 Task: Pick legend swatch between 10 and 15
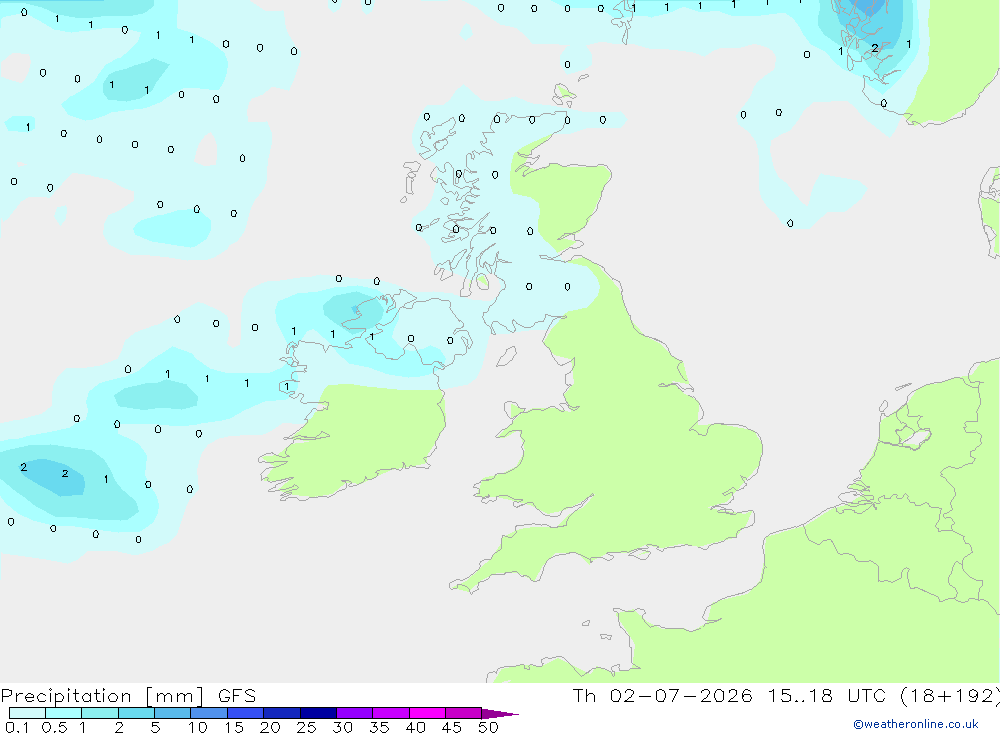click(209, 713)
